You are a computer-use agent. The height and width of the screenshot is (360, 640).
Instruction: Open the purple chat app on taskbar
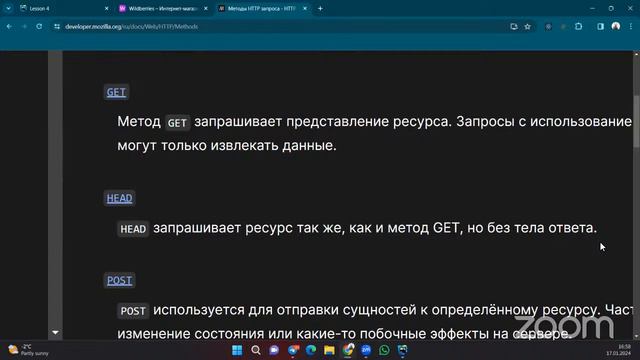[x=274, y=350]
